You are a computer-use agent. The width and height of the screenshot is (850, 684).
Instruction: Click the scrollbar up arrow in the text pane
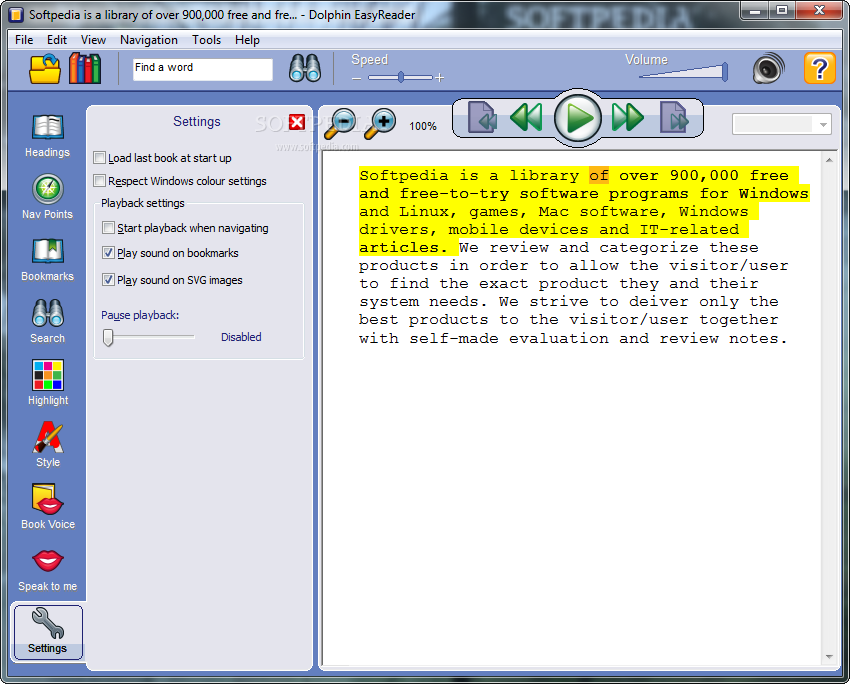[x=829, y=160]
